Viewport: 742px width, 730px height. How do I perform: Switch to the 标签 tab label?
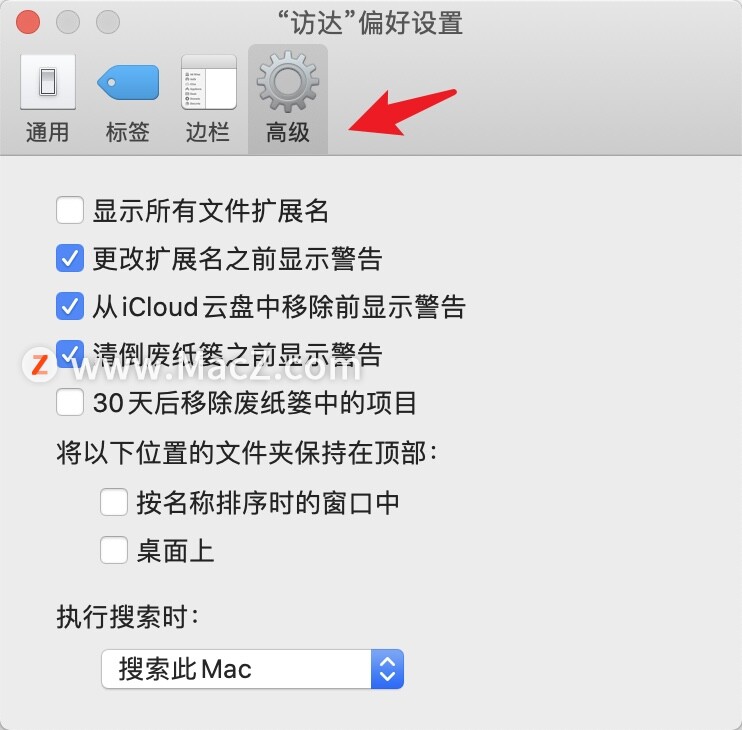[x=128, y=132]
